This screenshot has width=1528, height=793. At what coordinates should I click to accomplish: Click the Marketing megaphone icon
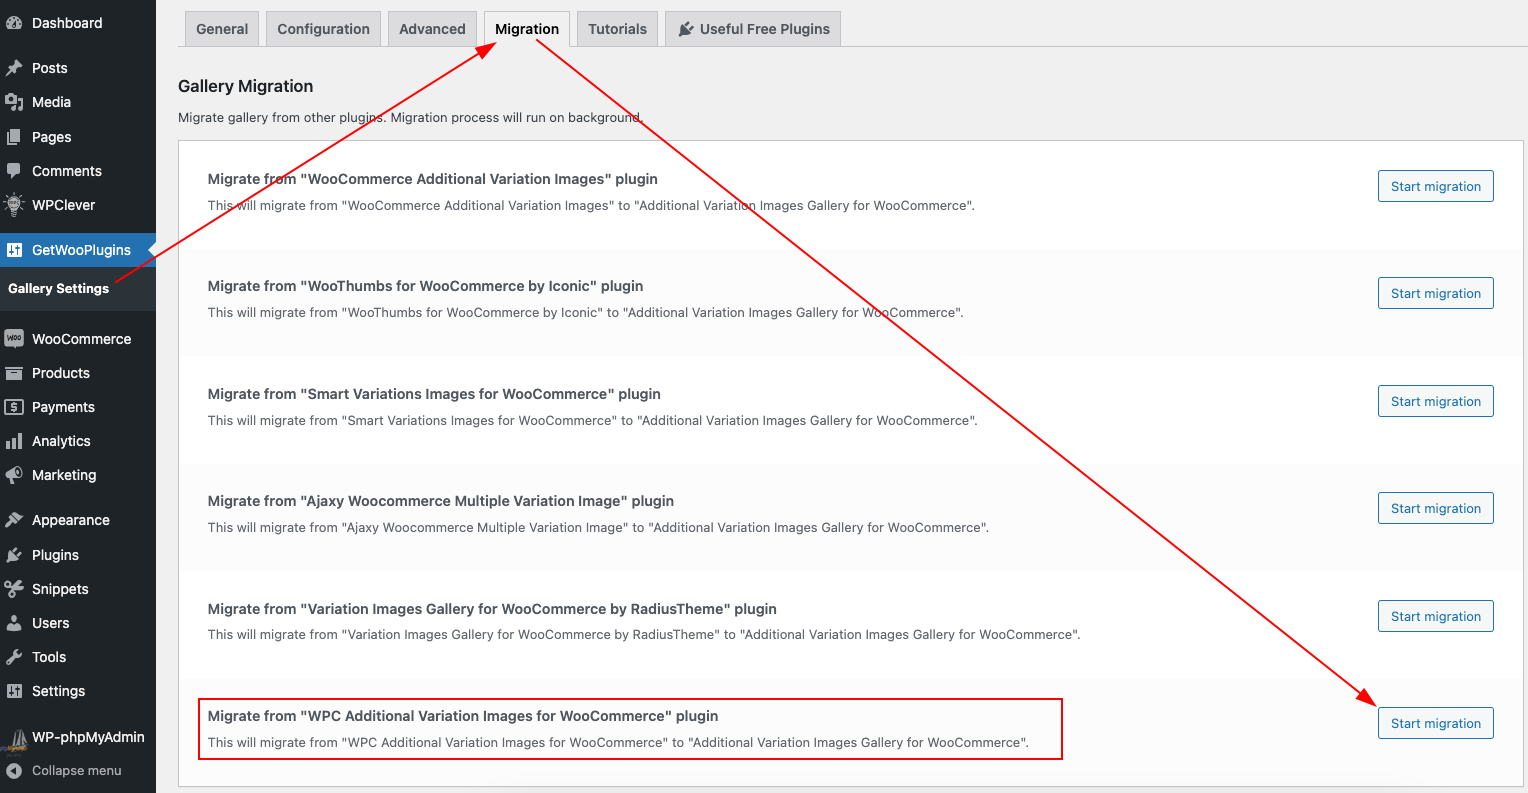(14, 475)
